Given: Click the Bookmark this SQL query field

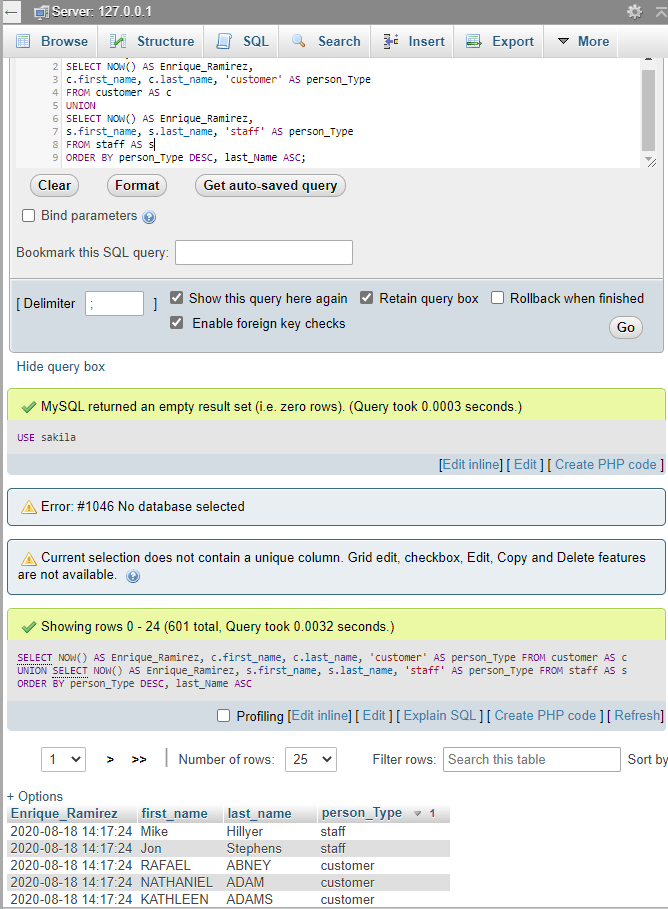Looking at the screenshot, I should [x=264, y=253].
